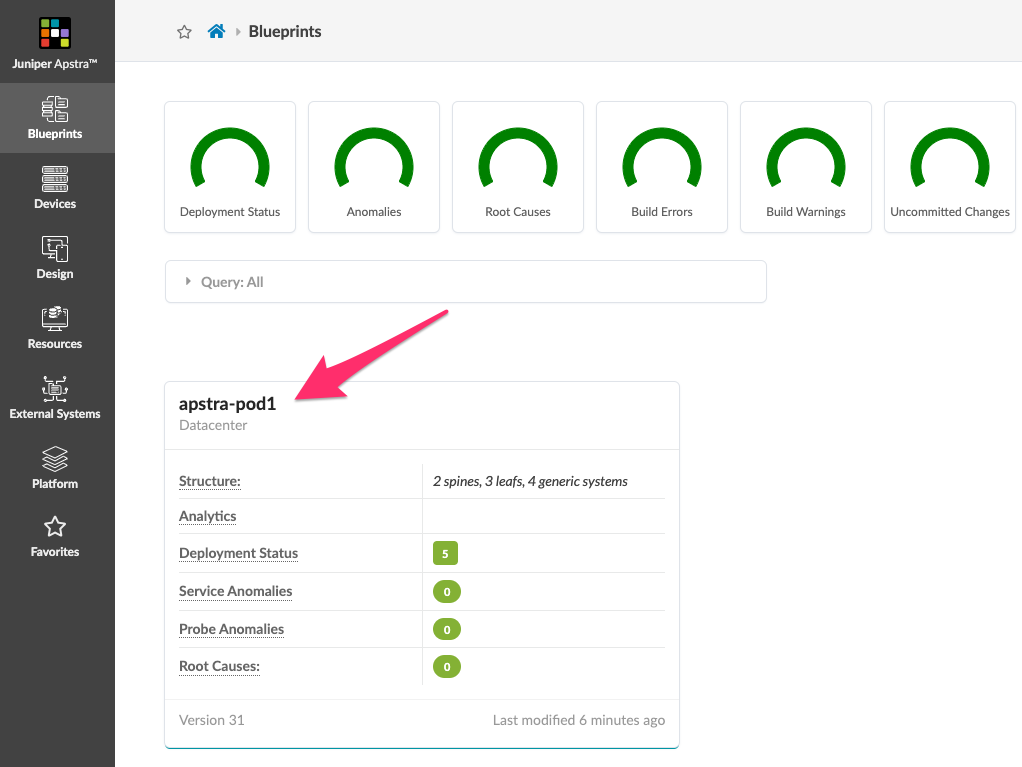The width and height of the screenshot is (1022, 767).
Task: Click the Juniper Apstra logo icon
Action: (55, 33)
